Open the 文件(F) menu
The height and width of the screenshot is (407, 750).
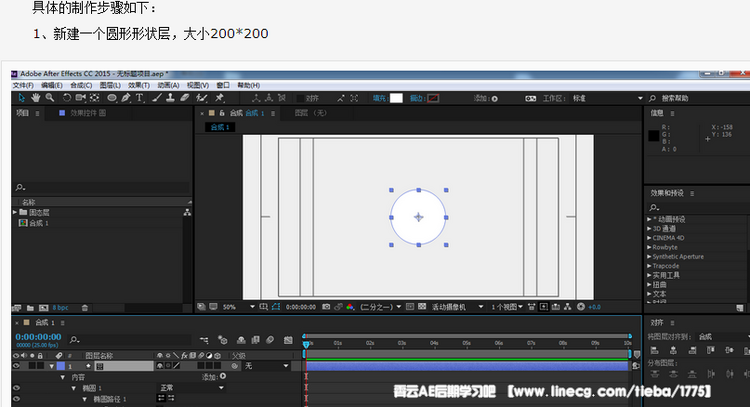coord(23,85)
